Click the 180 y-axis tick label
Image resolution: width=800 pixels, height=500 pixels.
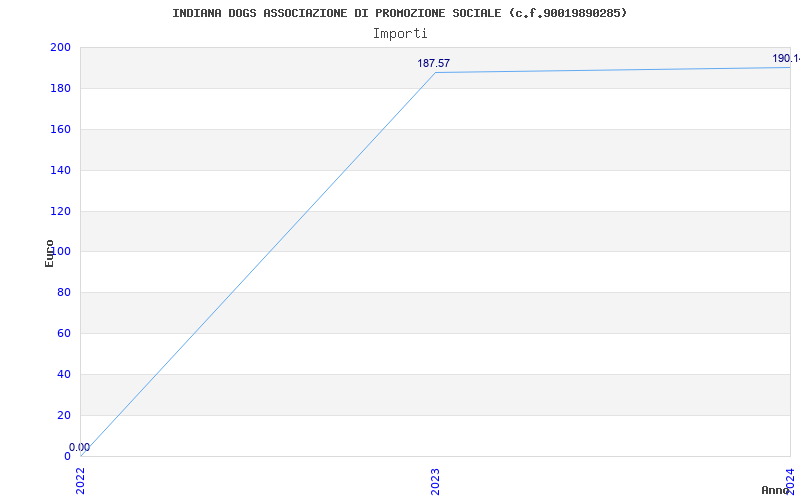click(60, 88)
